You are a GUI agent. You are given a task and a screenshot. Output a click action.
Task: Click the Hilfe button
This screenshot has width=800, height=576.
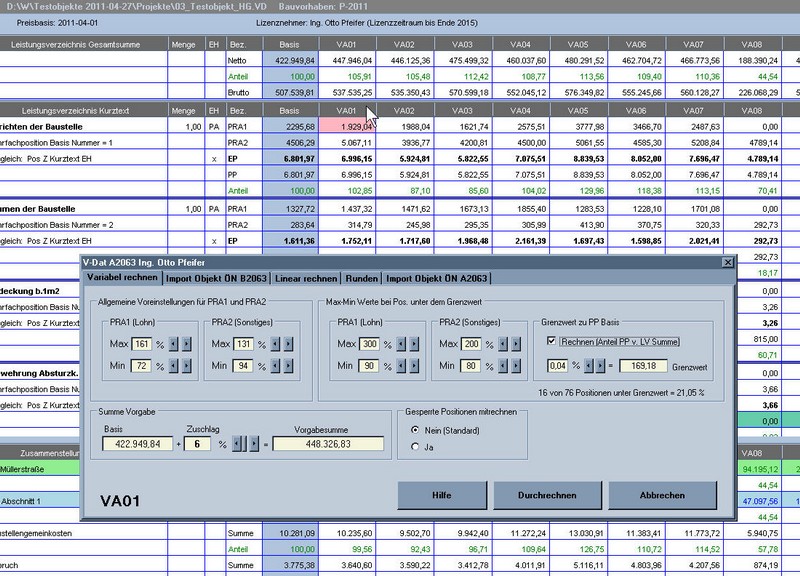pos(441,495)
